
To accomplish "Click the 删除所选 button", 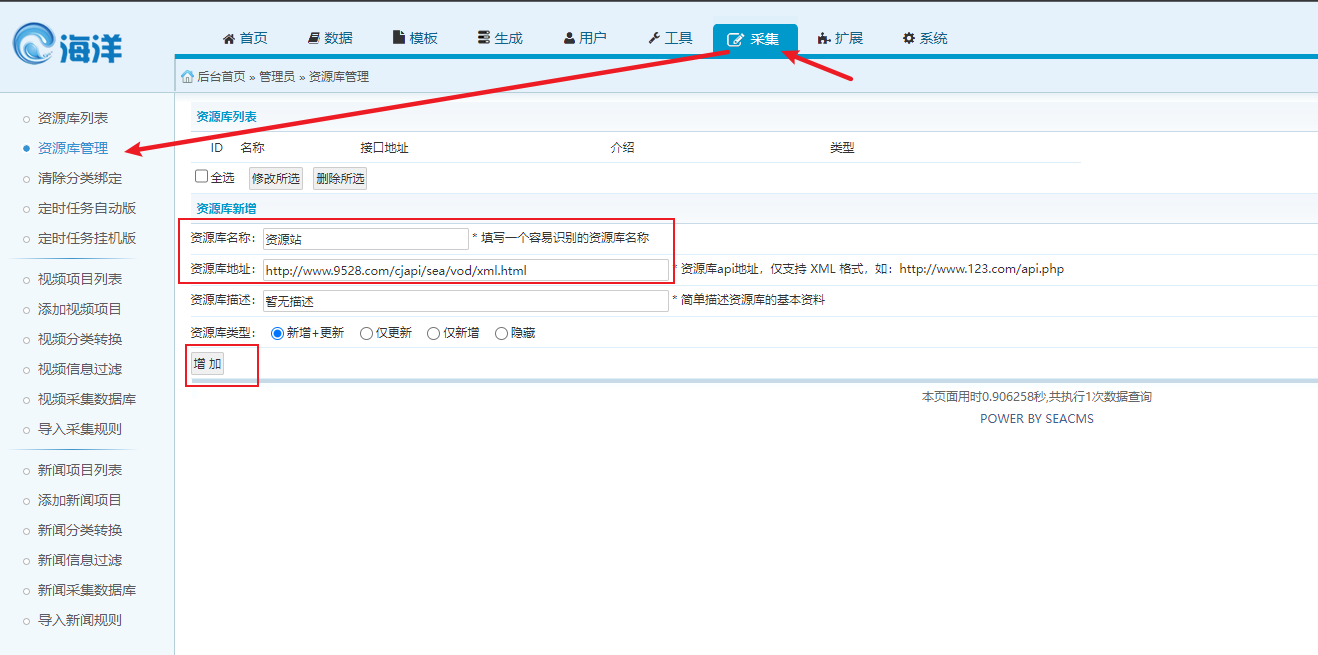I will (x=339, y=179).
